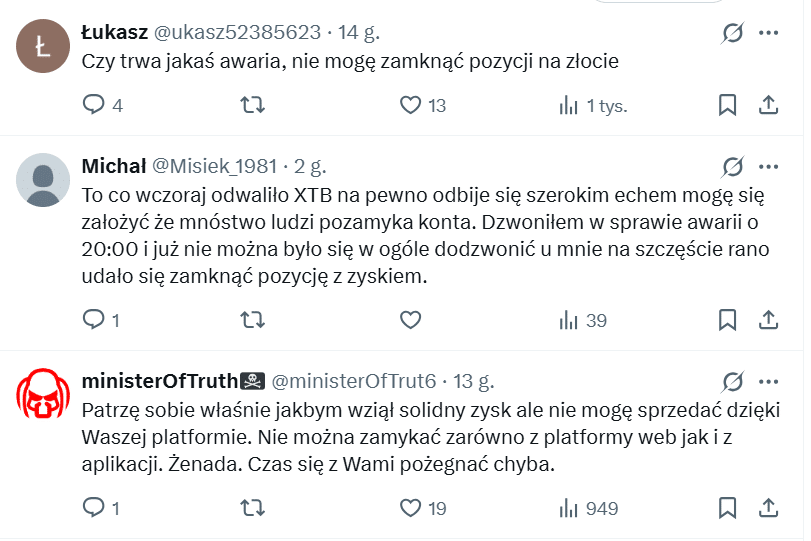Repost ministerOfTruth's tweet
811x541 pixels.
(x=254, y=509)
